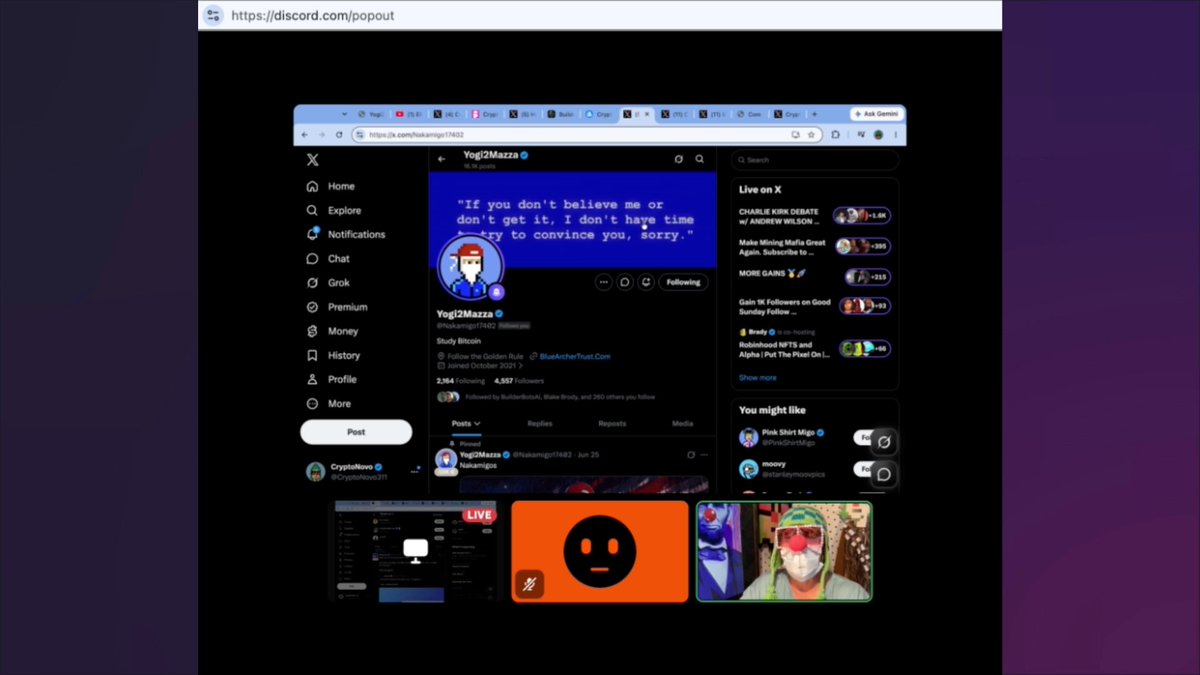1200x675 pixels.
Task: Click the white Post button
Action: click(356, 432)
